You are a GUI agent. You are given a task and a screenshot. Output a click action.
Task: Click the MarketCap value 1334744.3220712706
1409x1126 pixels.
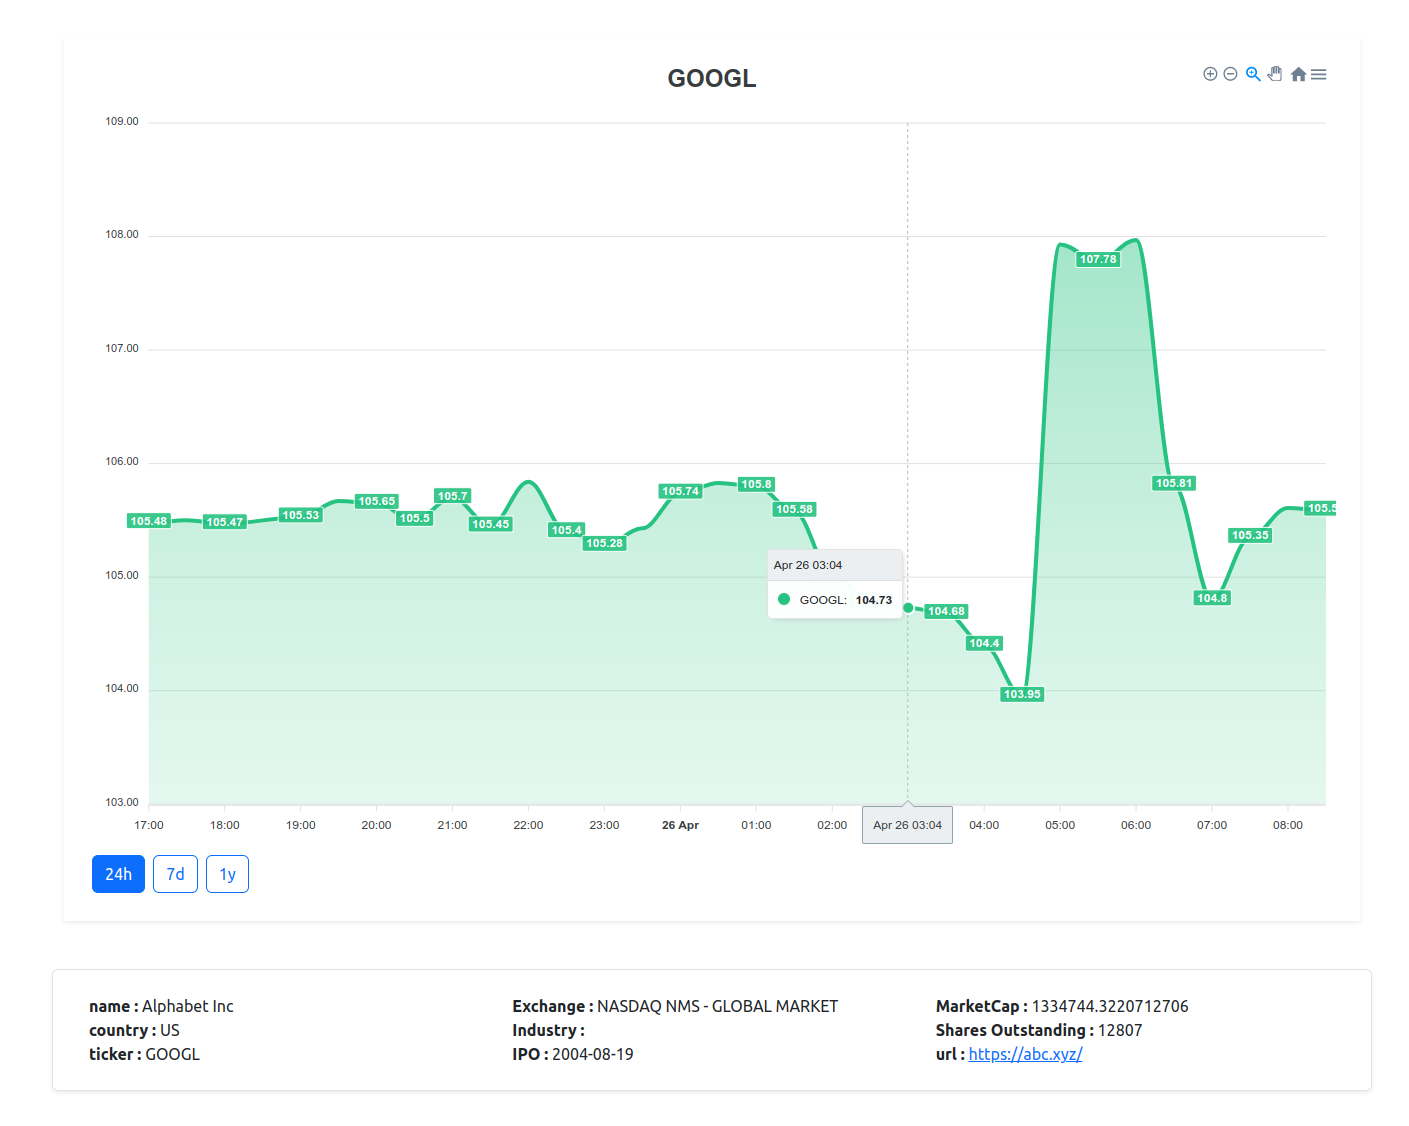click(x=1110, y=1006)
